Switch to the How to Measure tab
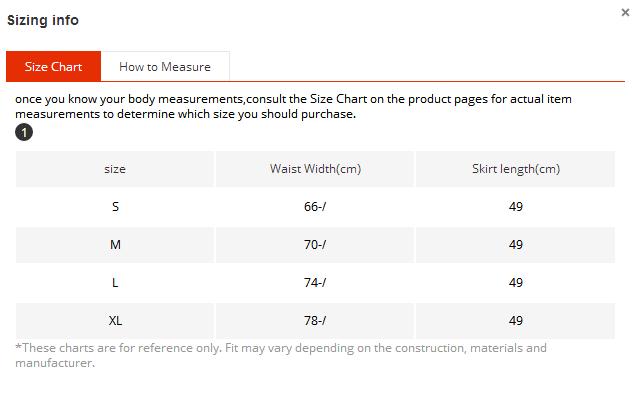632x420 pixels. [x=165, y=67]
